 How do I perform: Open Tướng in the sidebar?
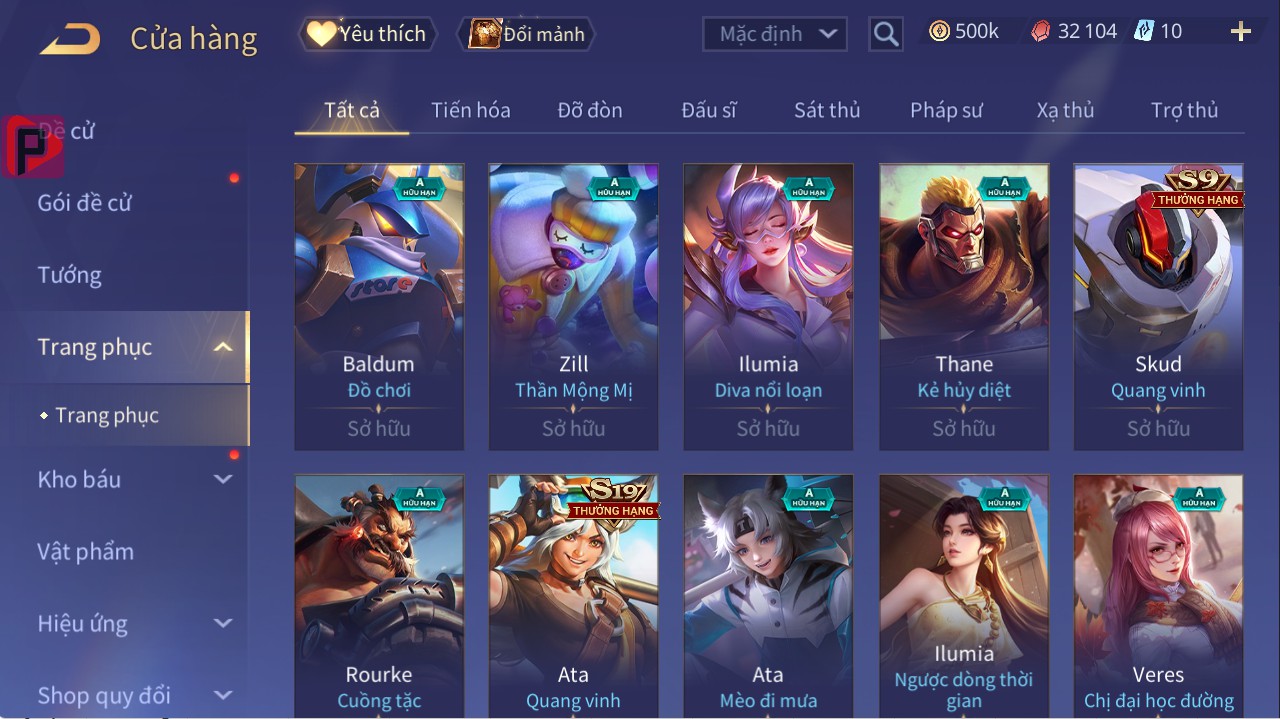tap(70, 275)
